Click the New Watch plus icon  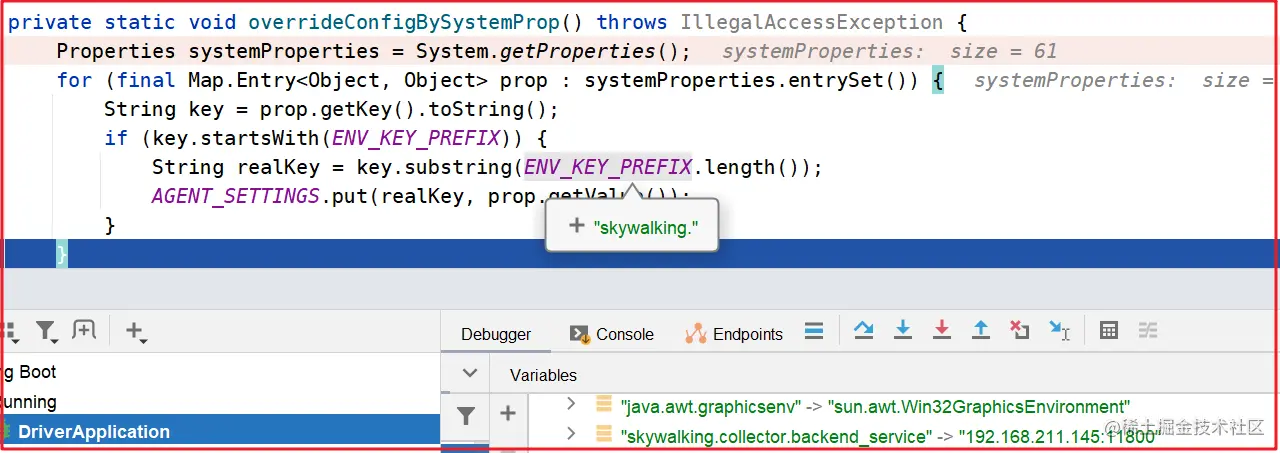click(x=508, y=412)
